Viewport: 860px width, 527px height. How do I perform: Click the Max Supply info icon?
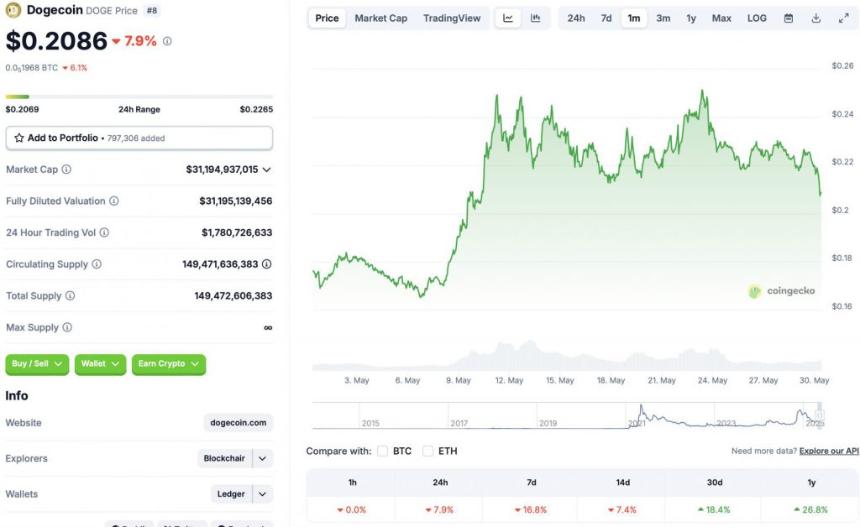pos(67,327)
